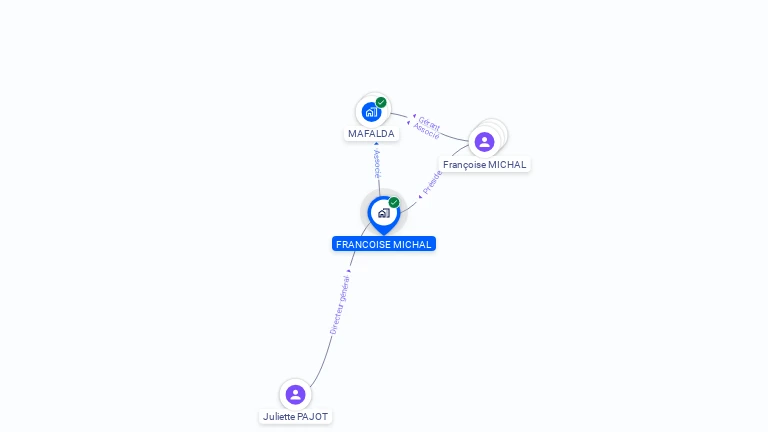The width and height of the screenshot is (768, 432).
Task: Select the Juliette PAJOT name label
Action: [295, 417]
